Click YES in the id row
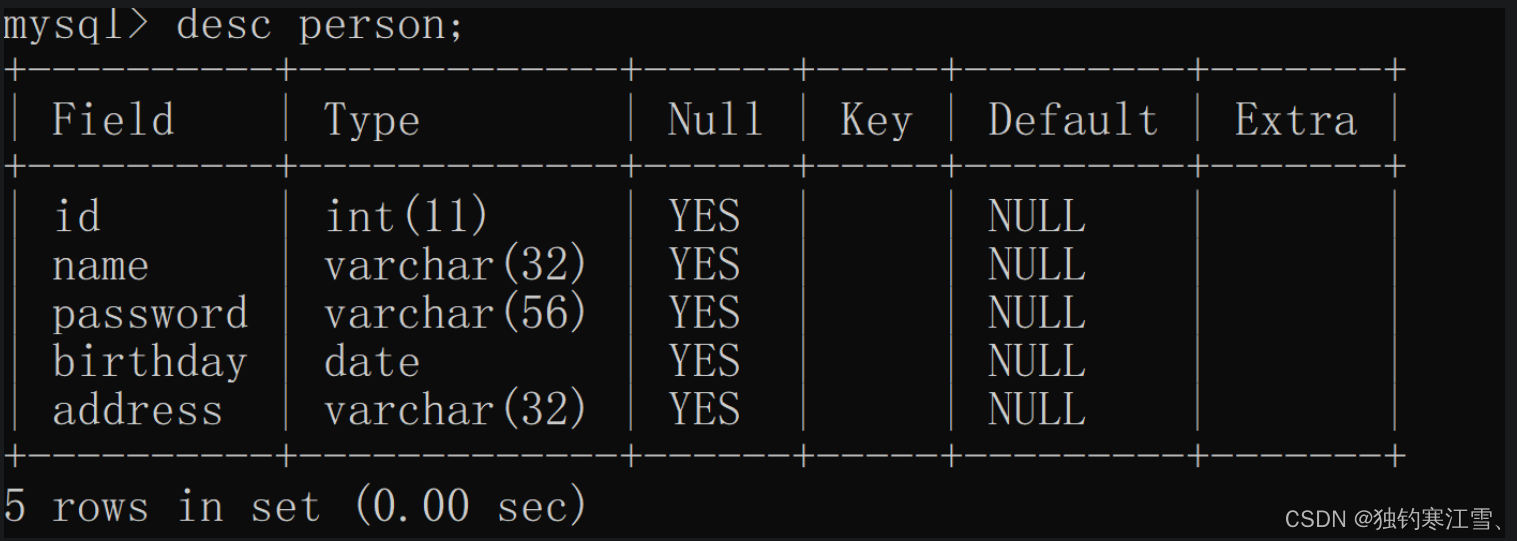This screenshot has width=1517, height=541. pyautogui.click(x=704, y=216)
